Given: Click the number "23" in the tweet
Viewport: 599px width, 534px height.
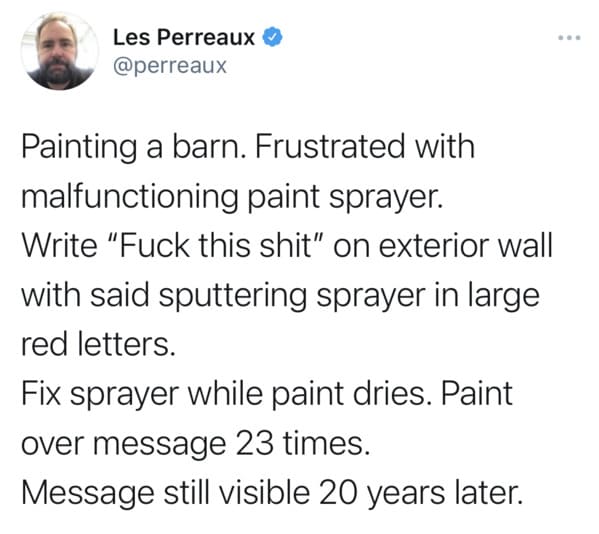Looking at the screenshot, I should [x=254, y=443].
